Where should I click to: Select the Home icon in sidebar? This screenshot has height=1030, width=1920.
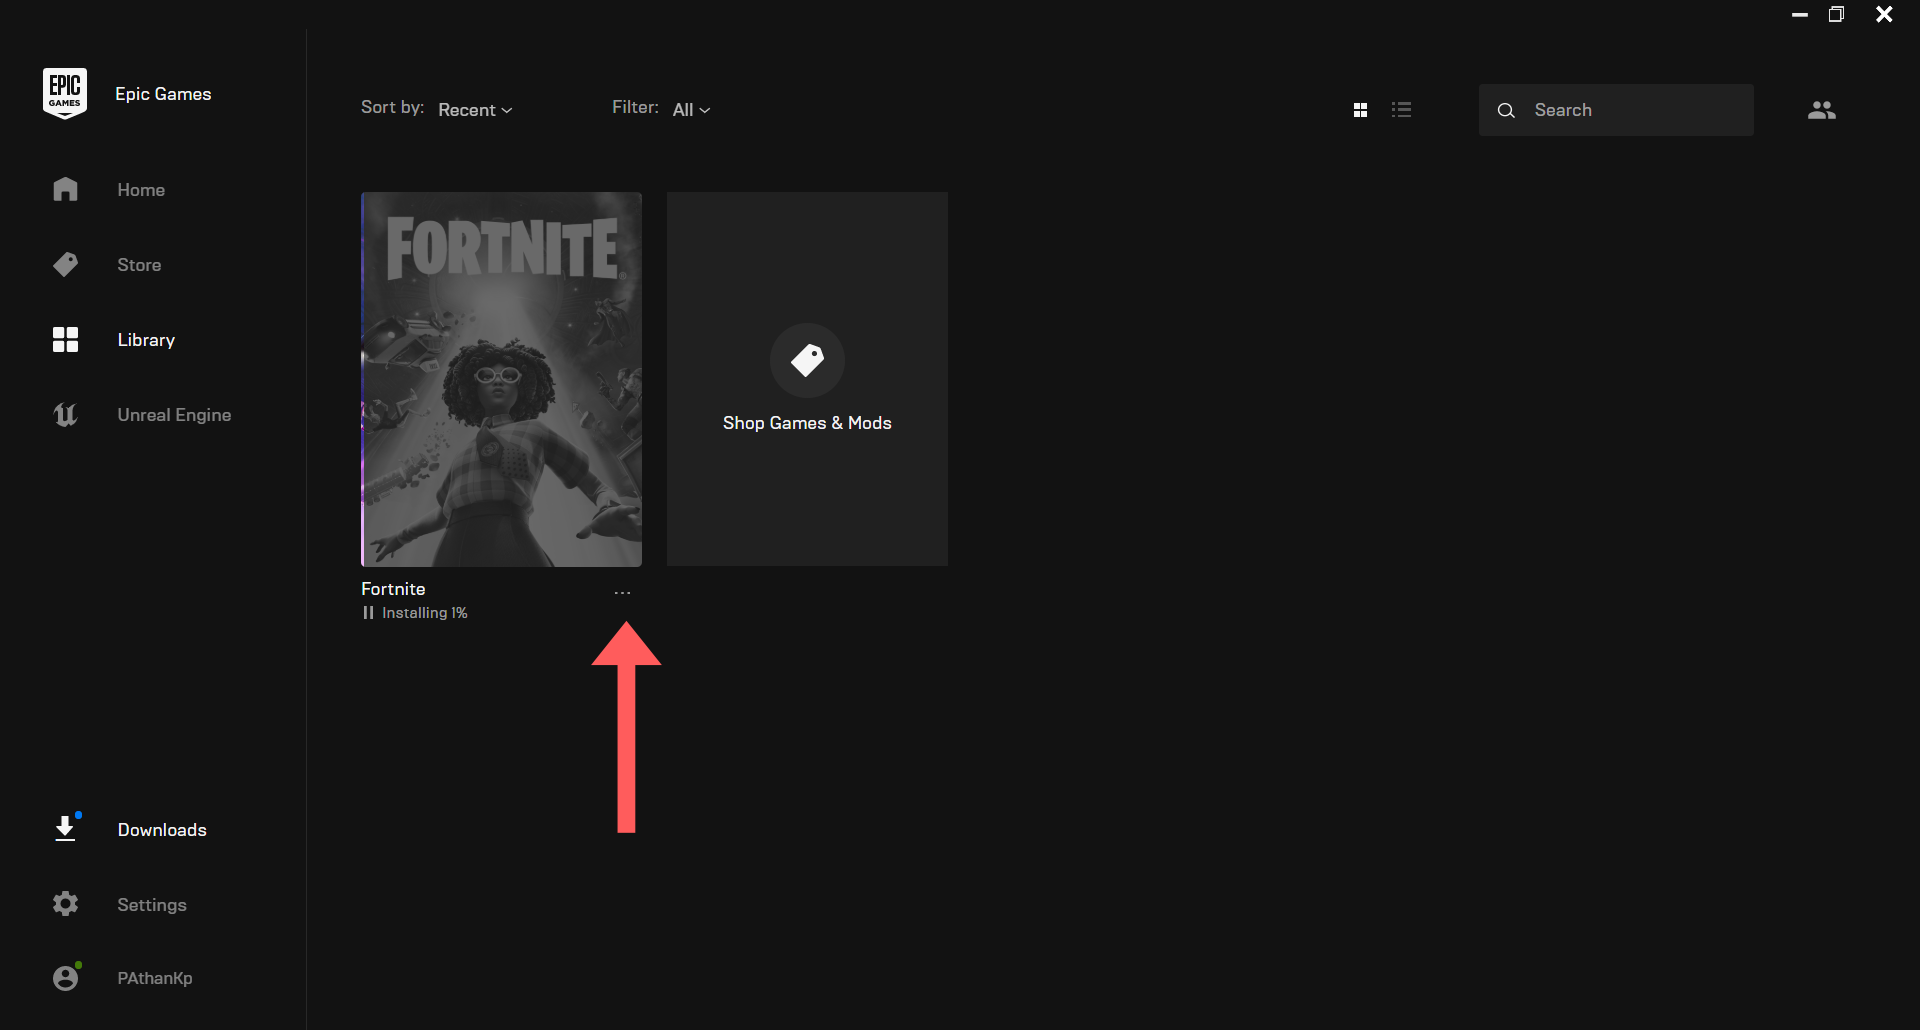coord(64,189)
